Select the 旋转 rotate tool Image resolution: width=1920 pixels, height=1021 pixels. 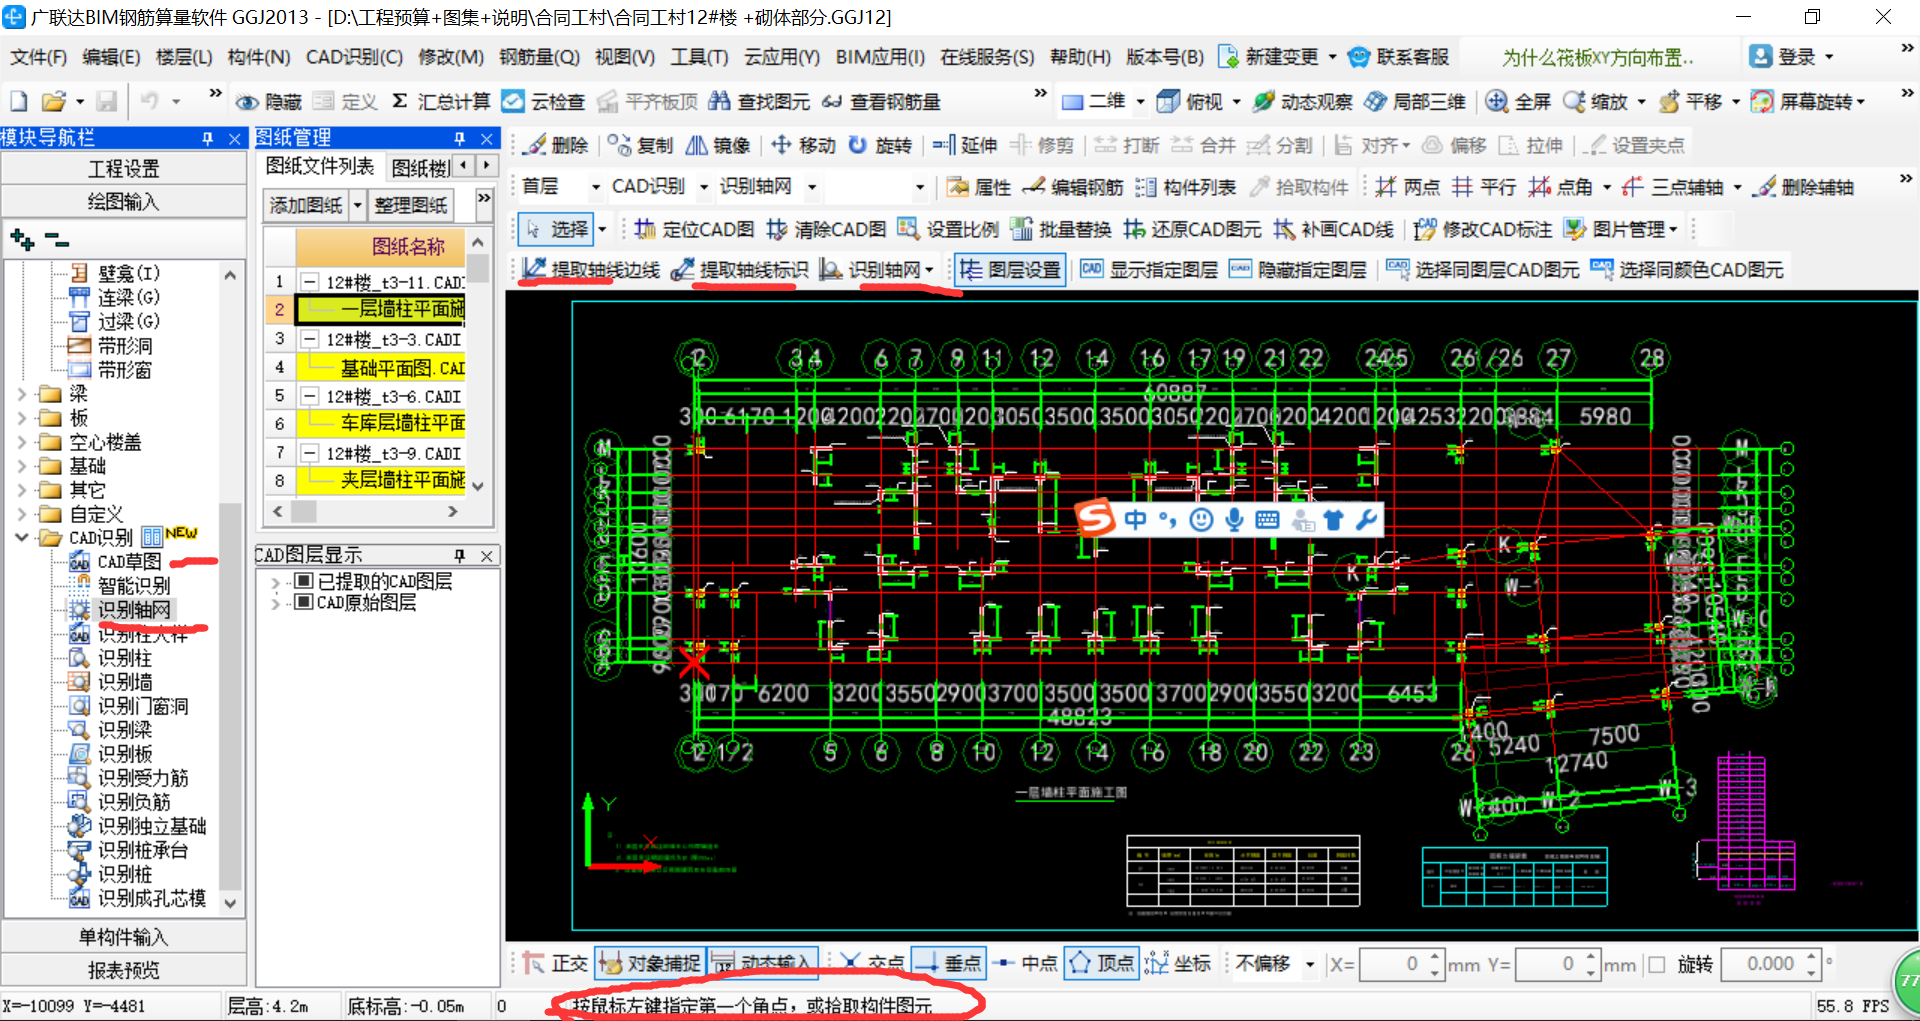[880, 145]
